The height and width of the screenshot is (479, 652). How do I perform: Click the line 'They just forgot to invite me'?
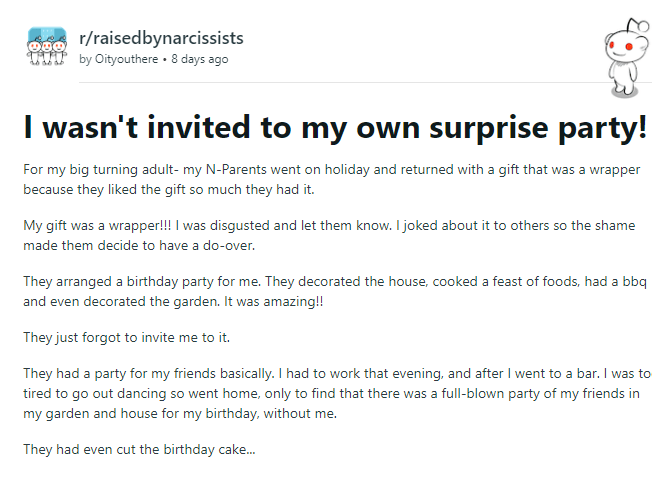[x=126, y=337]
